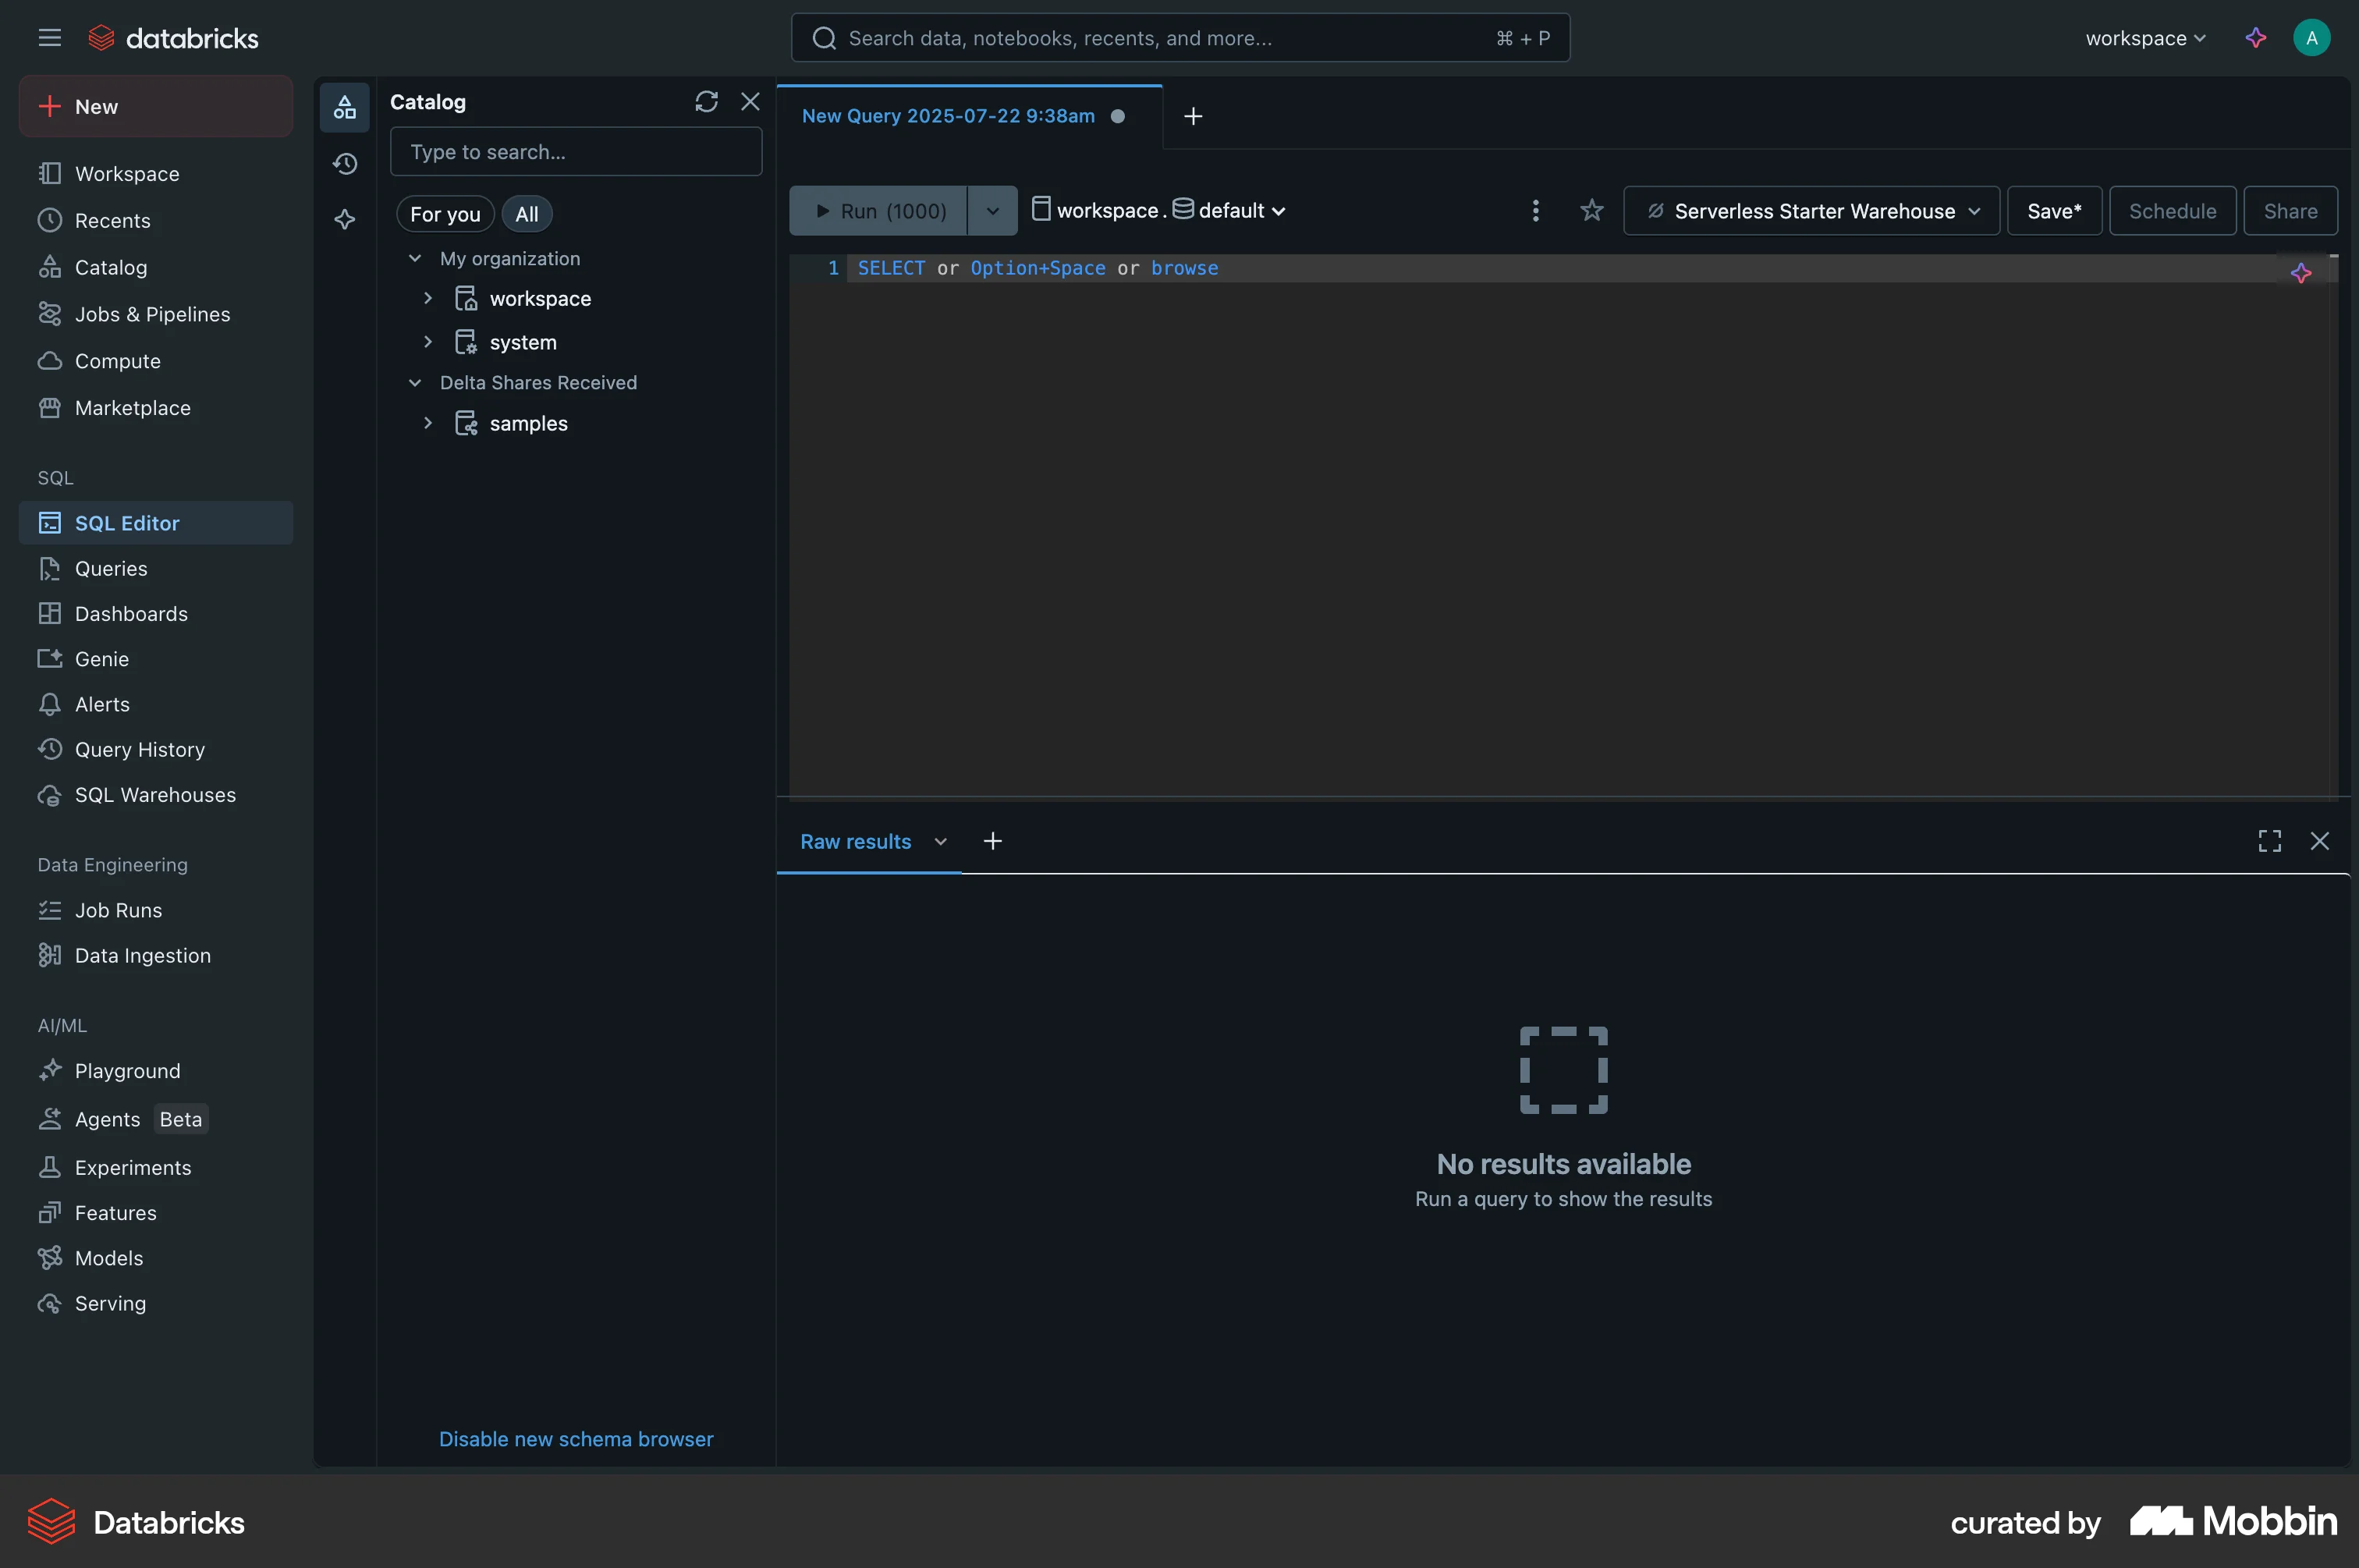
Task: Focus the global search bar
Action: click(x=1180, y=38)
